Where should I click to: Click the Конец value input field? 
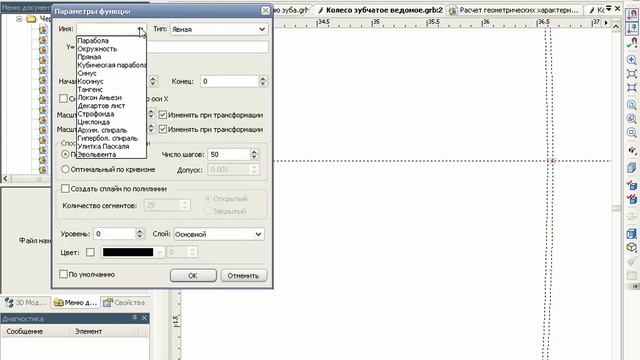pyautogui.click(x=229, y=81)
